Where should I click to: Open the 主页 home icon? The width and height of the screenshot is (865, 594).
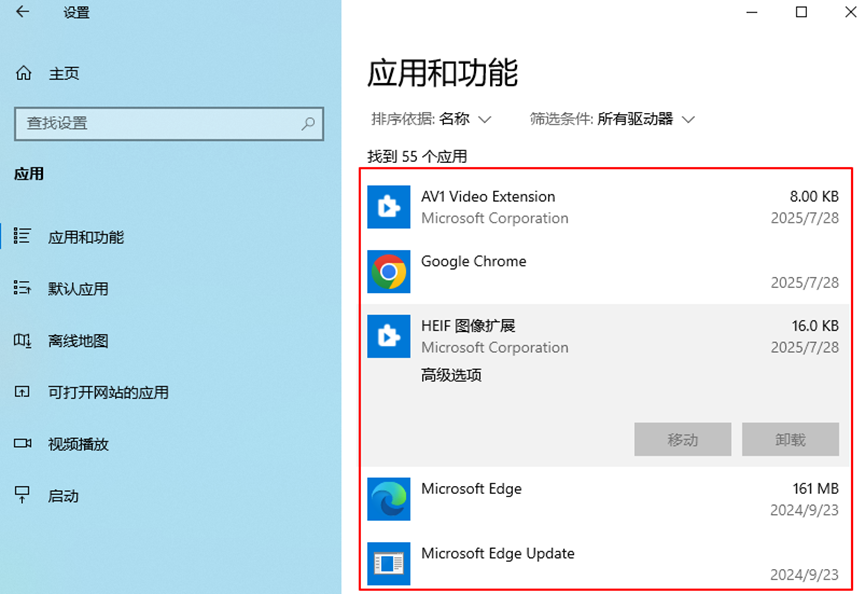click(24, 73)
